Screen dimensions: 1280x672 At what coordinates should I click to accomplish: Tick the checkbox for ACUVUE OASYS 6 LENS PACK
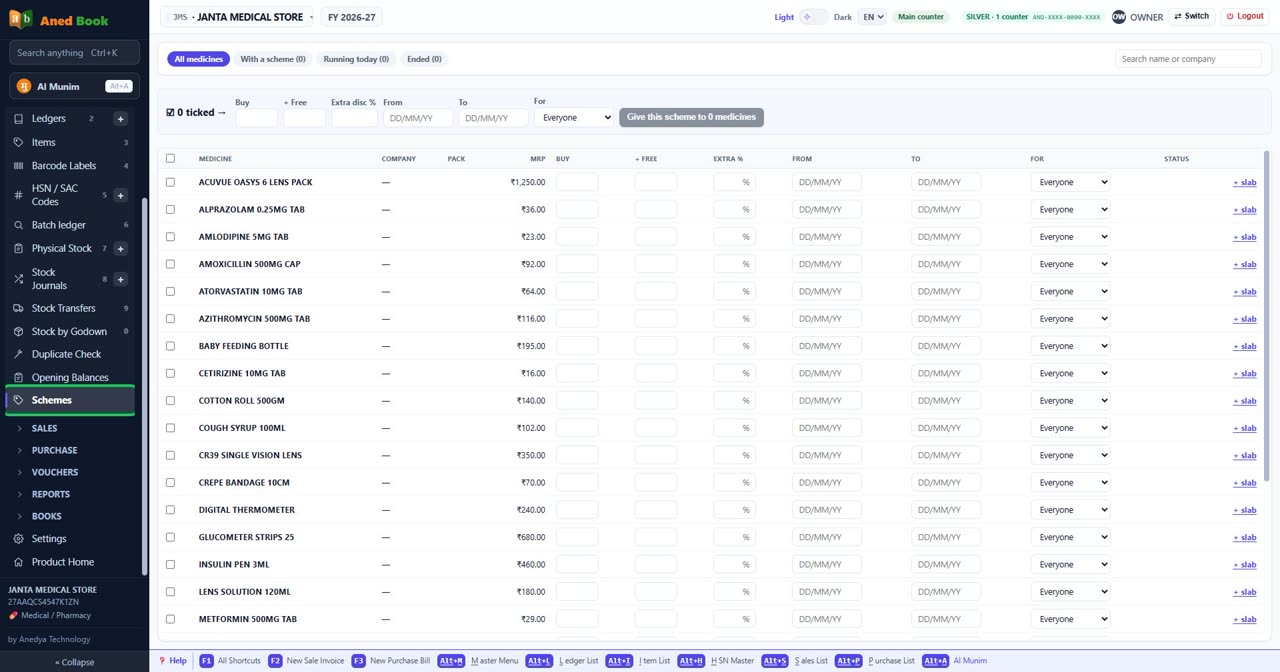170,182
